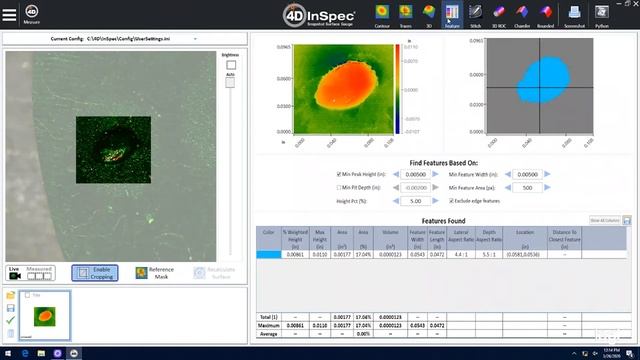Image resolution: width=640 pixels, height=360 pixels.
Task: Click the 4D Measure icon
Action: pos(31,14)
